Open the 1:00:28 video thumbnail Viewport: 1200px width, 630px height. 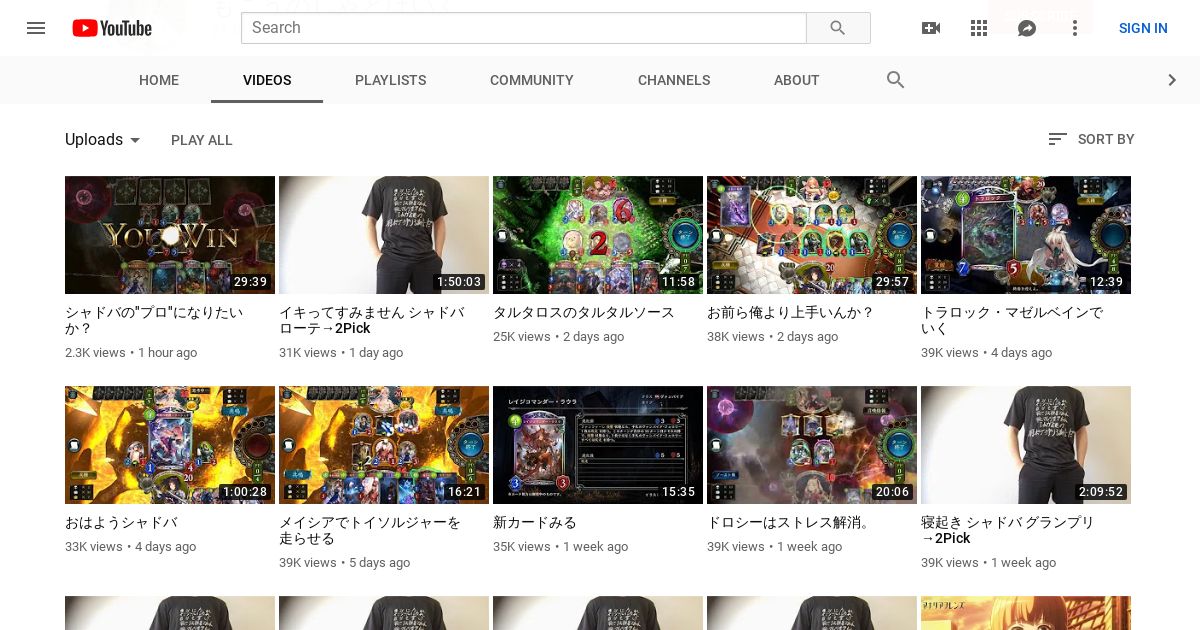tap(170, 445)
